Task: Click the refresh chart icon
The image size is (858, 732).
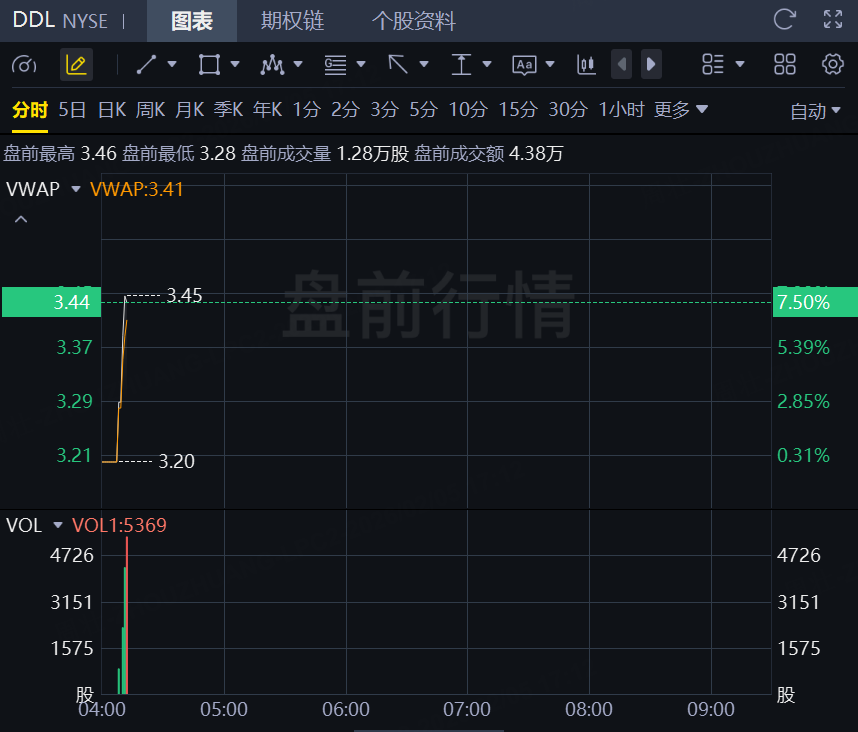Action: (784, 20)
